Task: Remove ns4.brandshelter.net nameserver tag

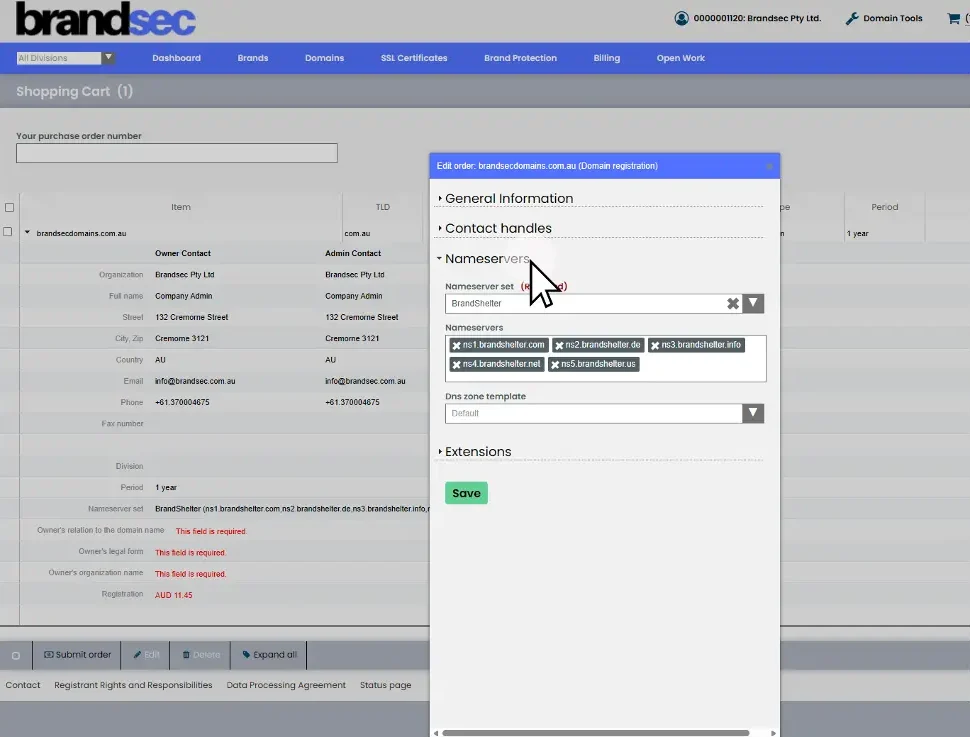Action: pos(456,365)
